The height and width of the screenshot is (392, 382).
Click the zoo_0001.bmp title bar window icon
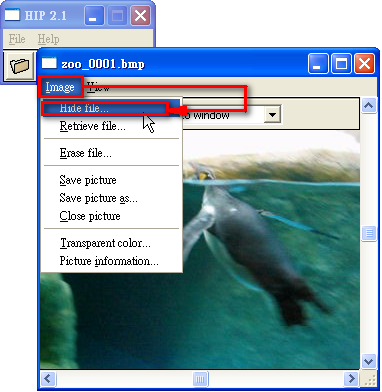(x=49, y=63)
